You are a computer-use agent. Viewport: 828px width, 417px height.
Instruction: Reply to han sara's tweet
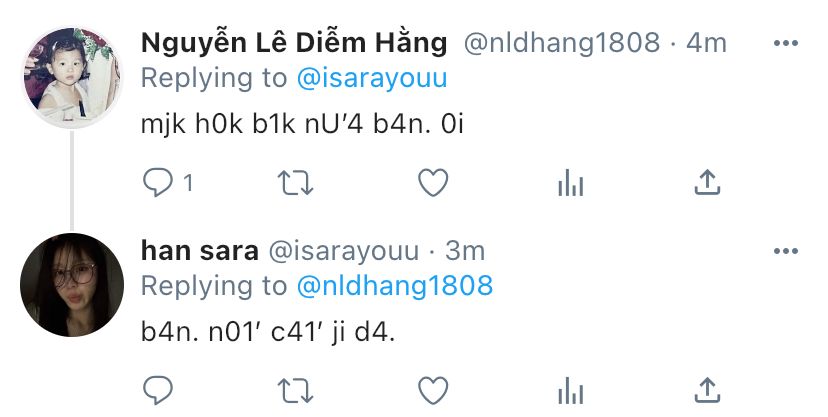(x=158, y=391)
